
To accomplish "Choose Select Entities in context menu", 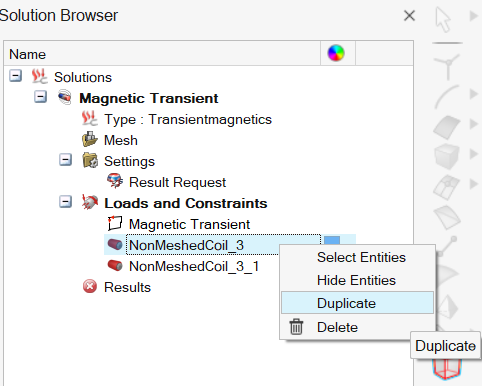I will (361, 257).
